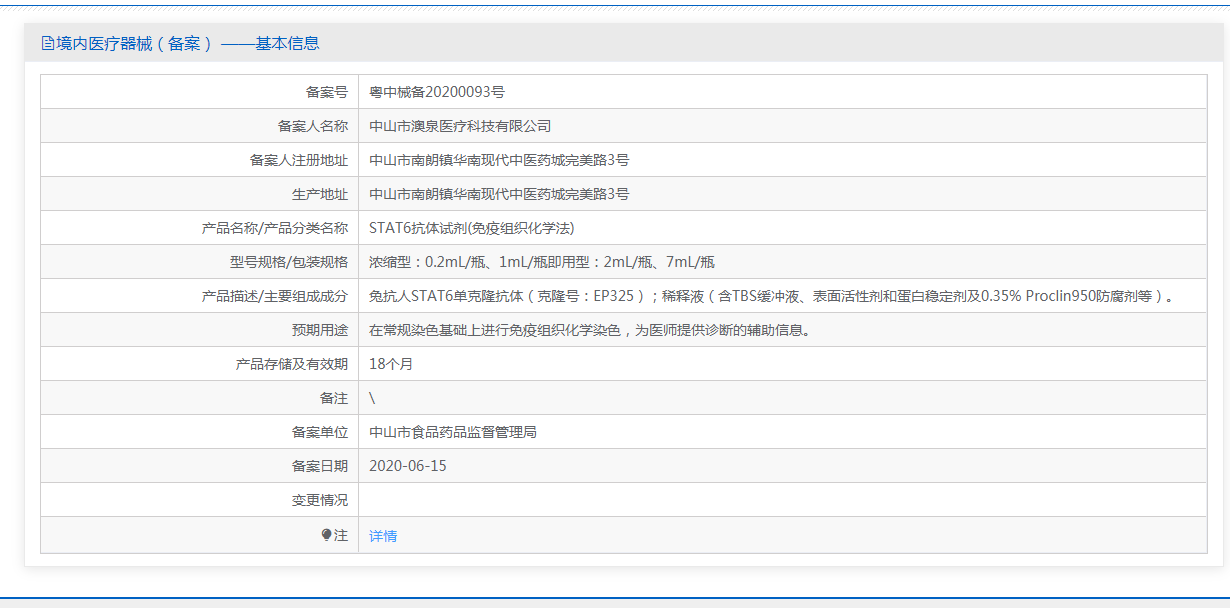
Task: Click the 型号规格/包装规格 label
Action: [x=289, y=262]
